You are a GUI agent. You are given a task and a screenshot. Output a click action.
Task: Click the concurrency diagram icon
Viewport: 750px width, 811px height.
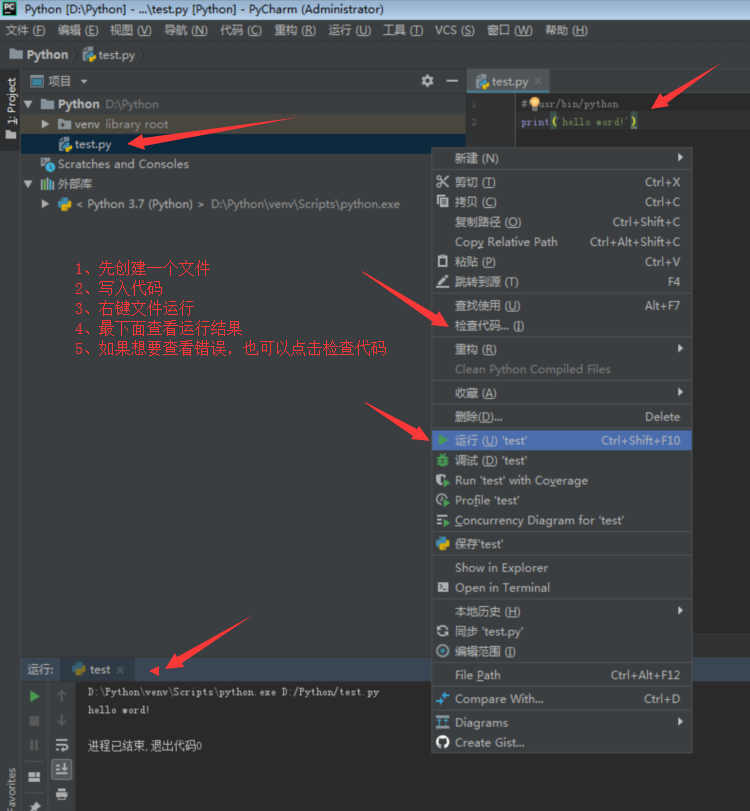pos(443,520)
